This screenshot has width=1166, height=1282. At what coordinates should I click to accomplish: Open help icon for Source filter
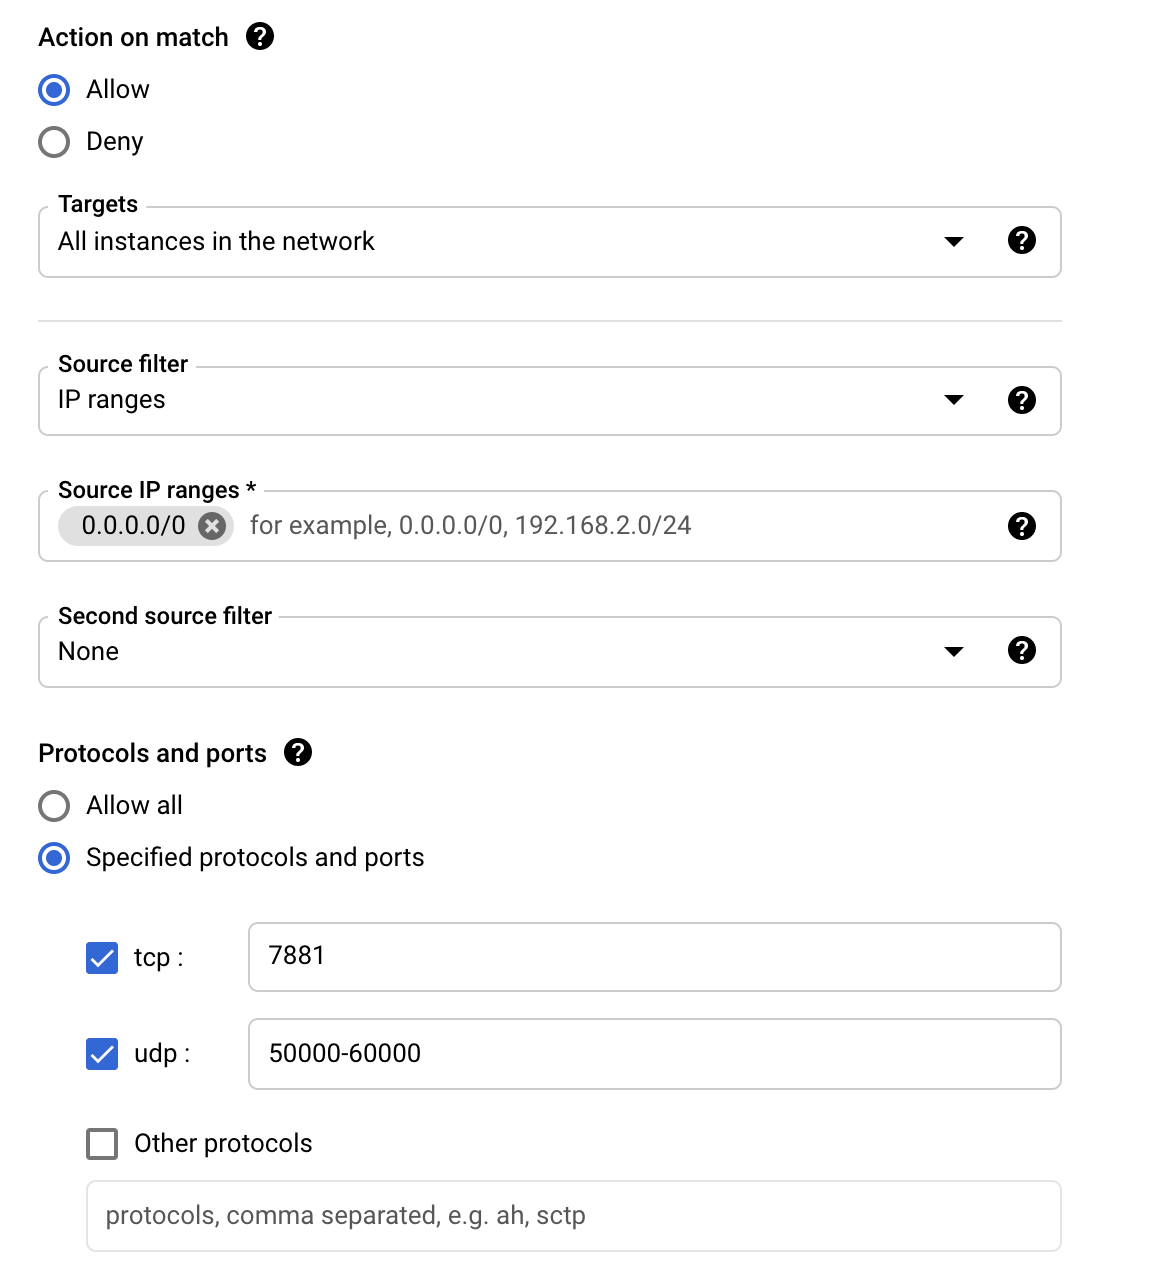(x=1021, y=400)
